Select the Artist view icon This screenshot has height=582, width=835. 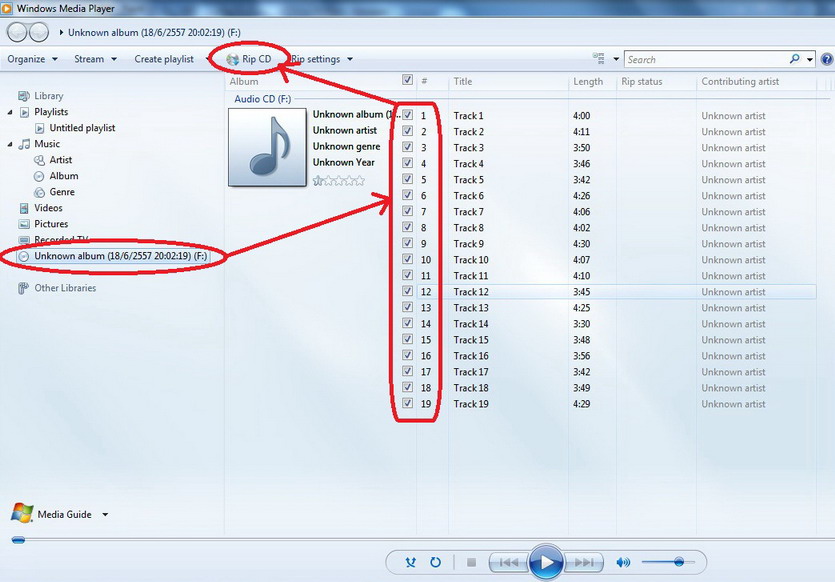39,160
